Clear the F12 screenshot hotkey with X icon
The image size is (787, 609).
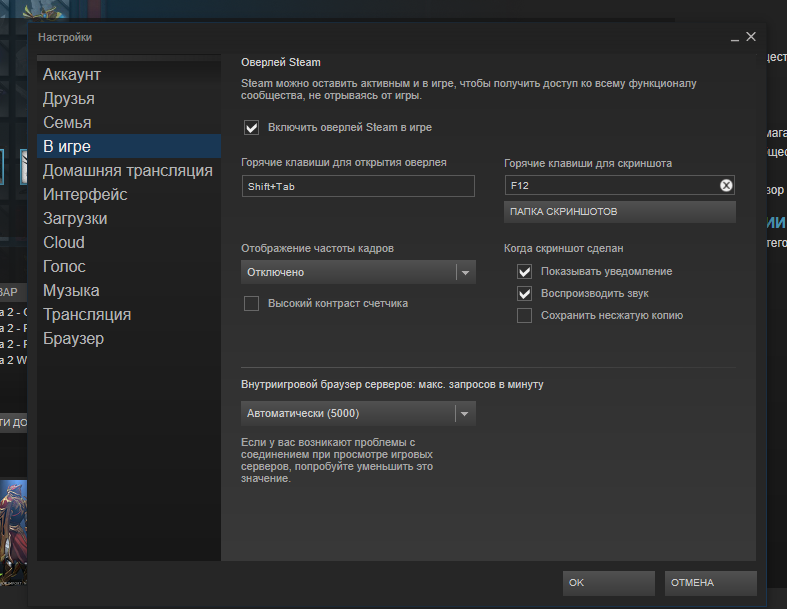(x=726, y=186)
